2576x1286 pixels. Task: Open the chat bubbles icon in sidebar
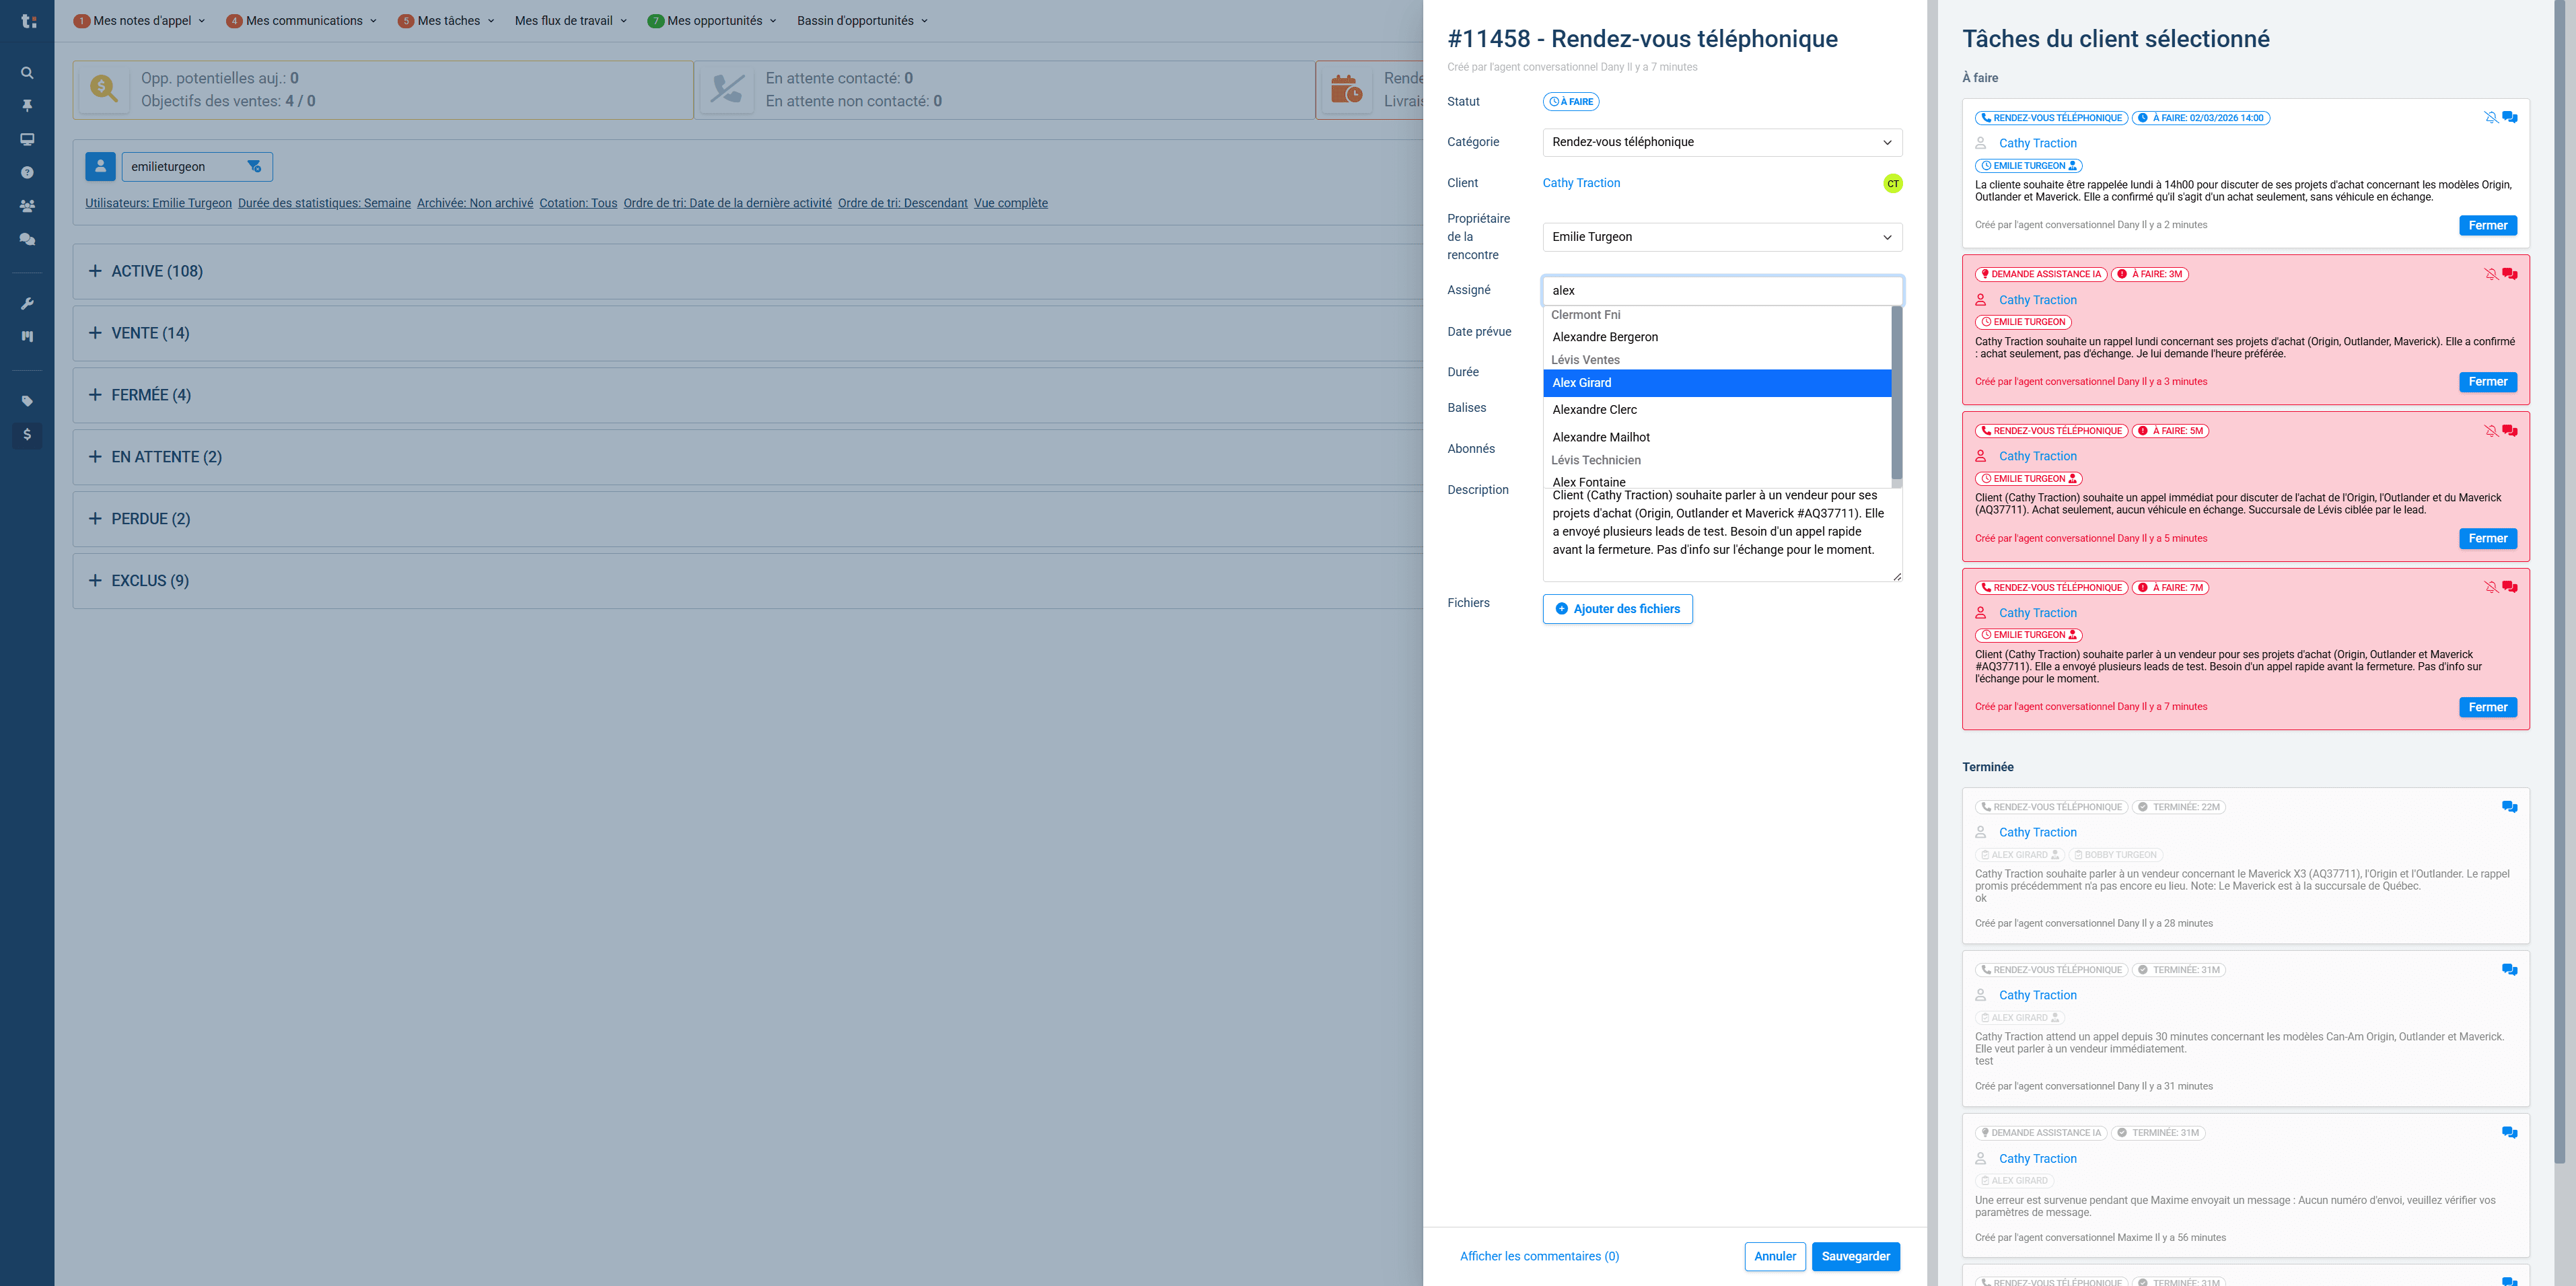pos(27,239)
